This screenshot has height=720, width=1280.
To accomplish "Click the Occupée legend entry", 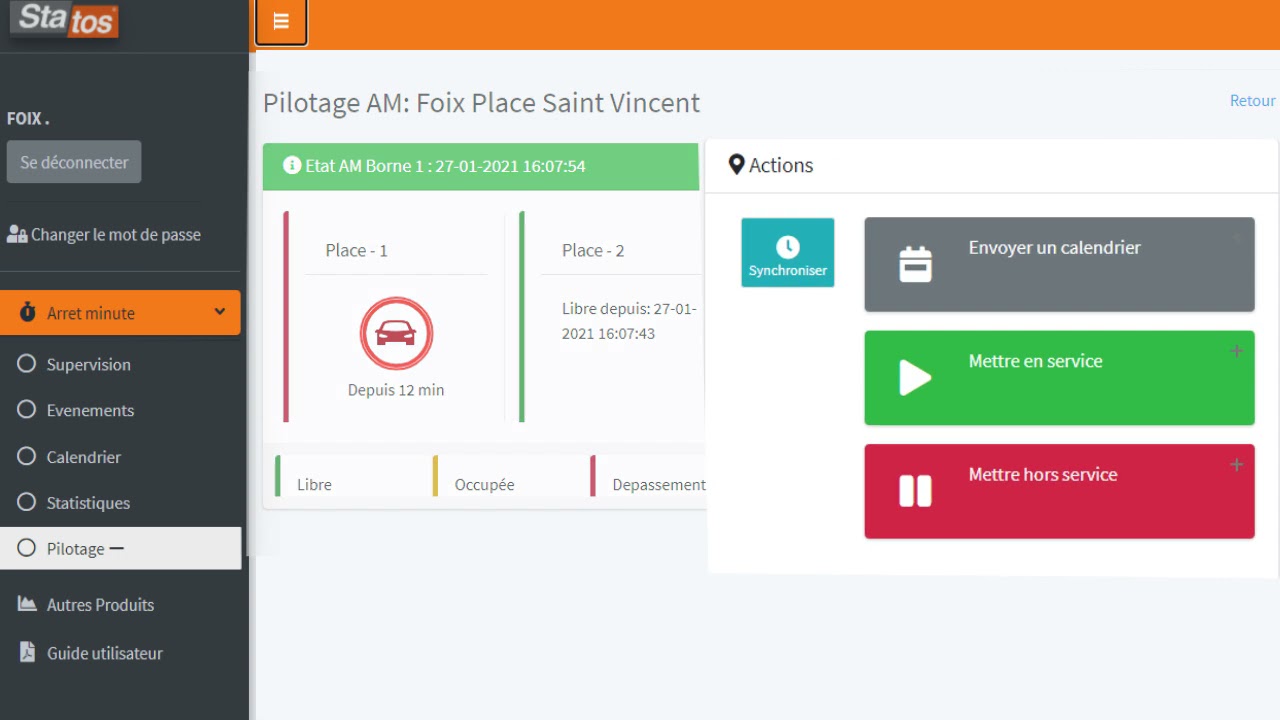I will click(484, 484).
